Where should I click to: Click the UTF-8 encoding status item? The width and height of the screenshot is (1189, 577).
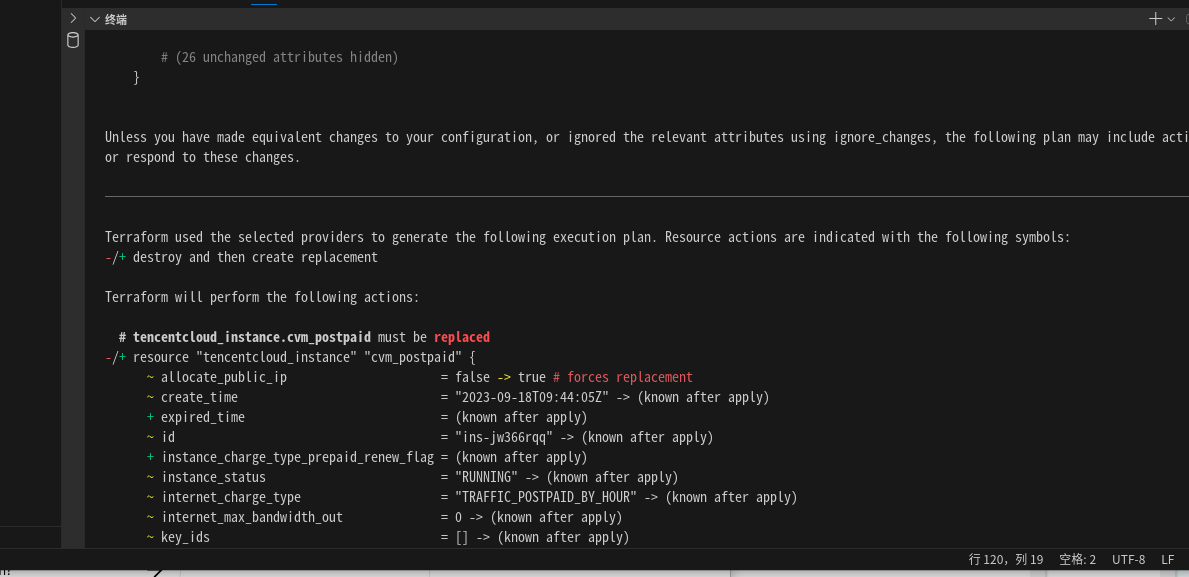1128,559
